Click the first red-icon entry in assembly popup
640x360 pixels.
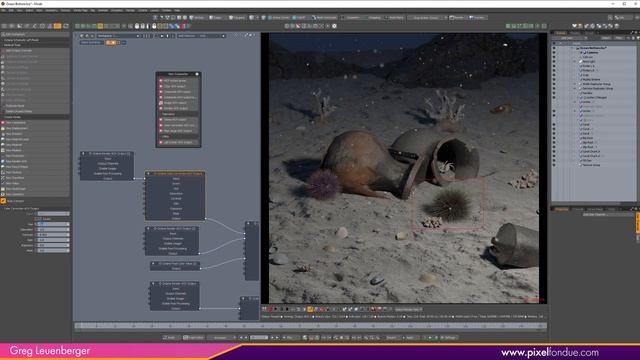[178, 81]
